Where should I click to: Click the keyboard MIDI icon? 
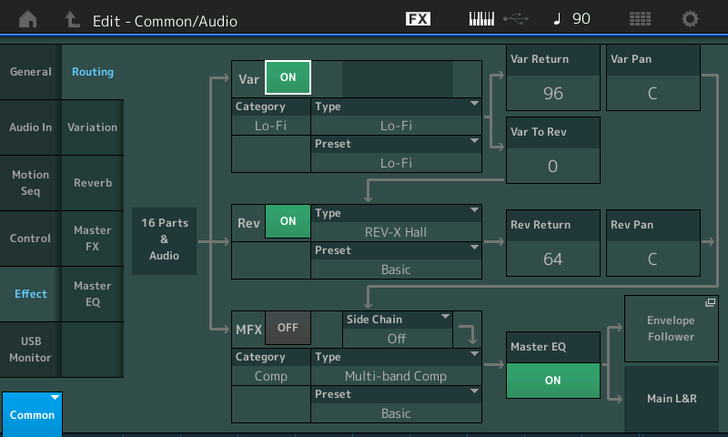(481, 19)
